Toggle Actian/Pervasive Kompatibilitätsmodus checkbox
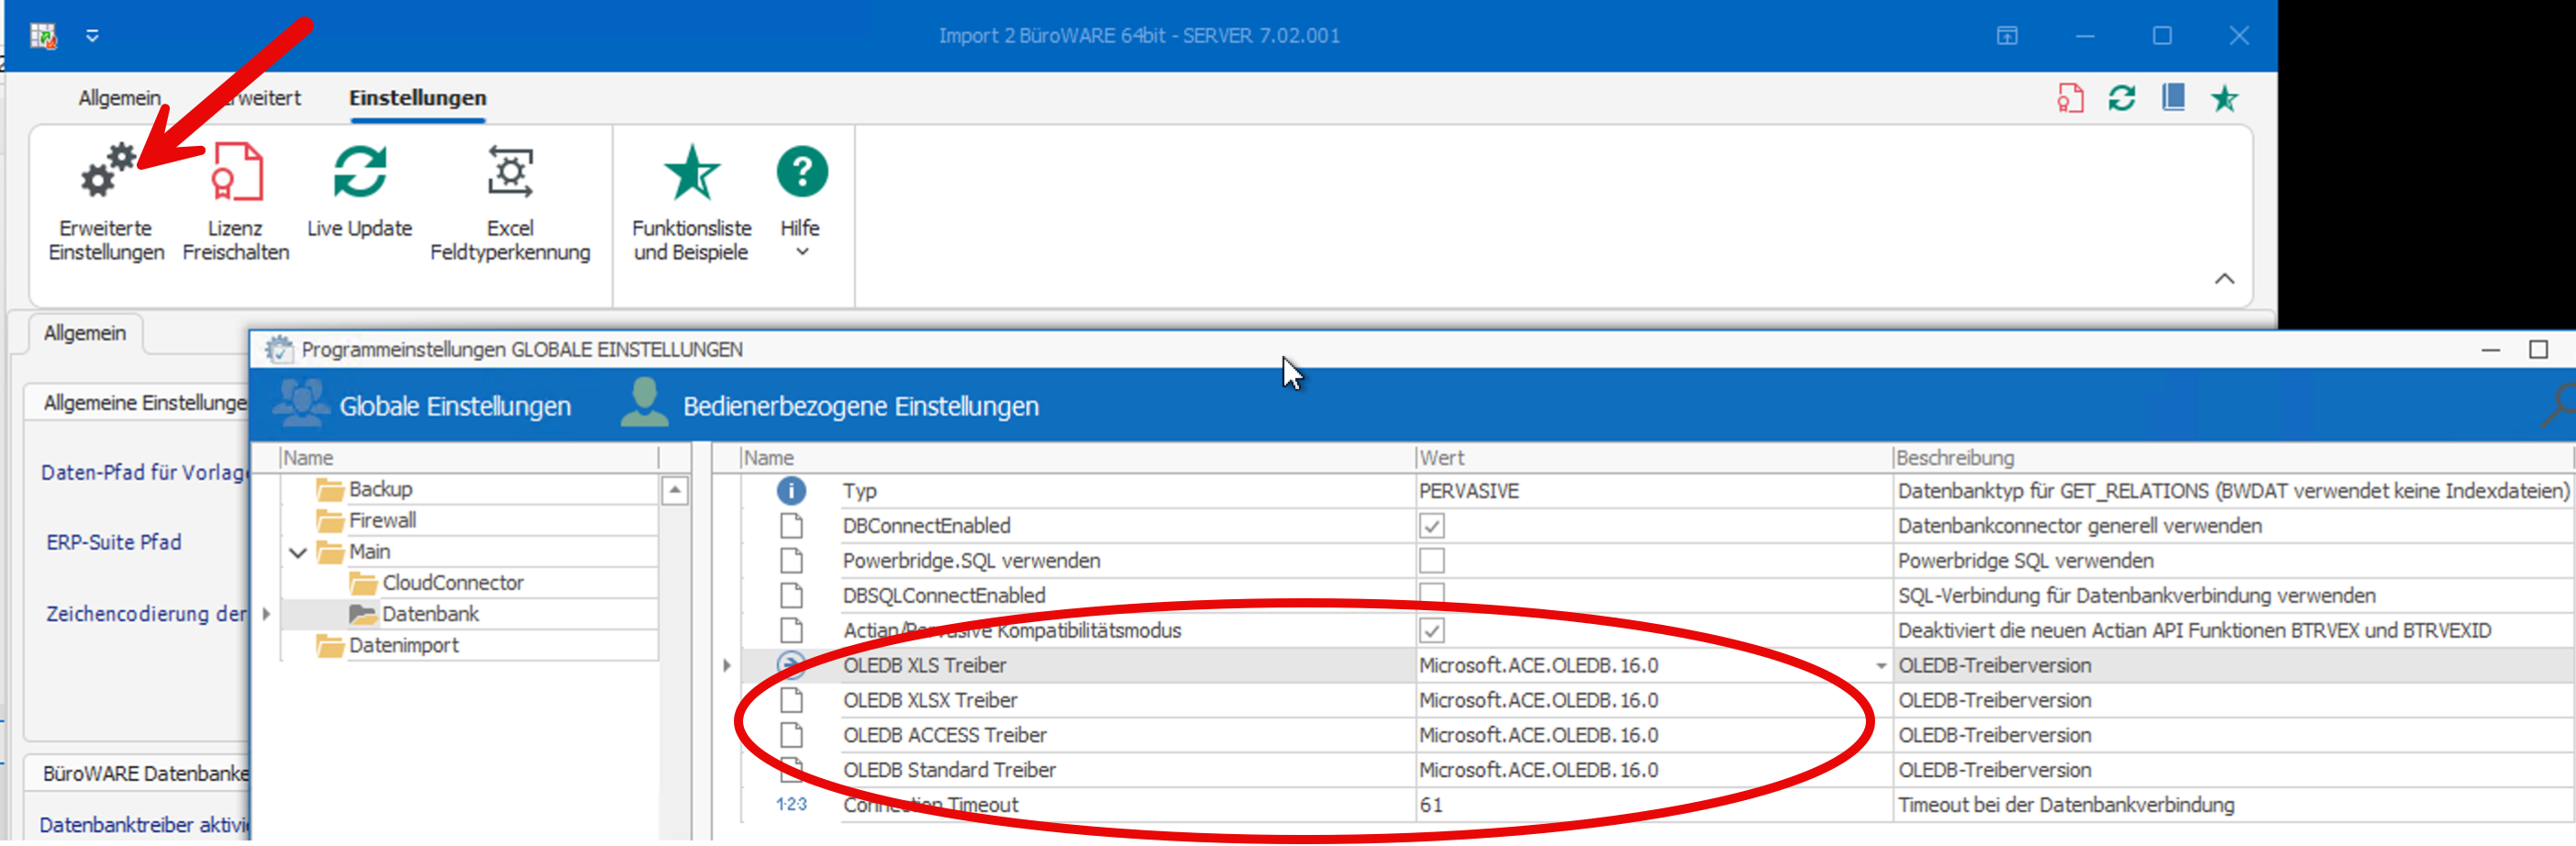This screenshot has height=846, width=2576. 1432,630
